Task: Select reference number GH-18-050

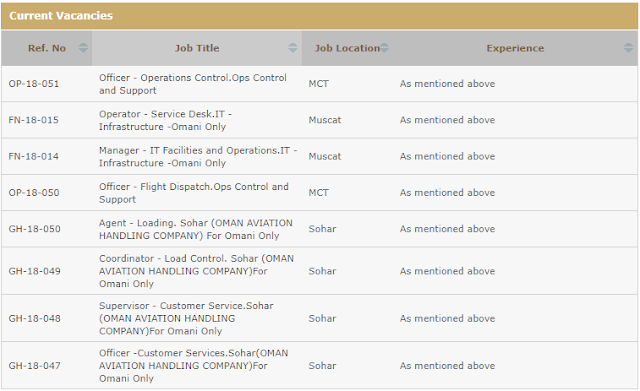Action: [34, 229]
